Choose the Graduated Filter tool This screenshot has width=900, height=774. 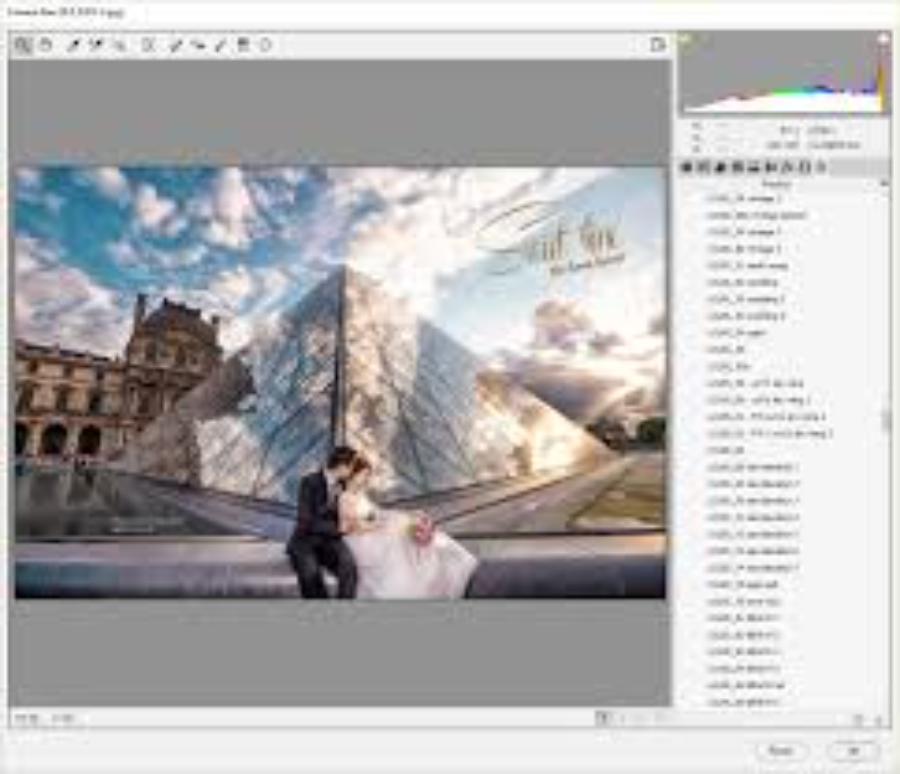[243, 45]
